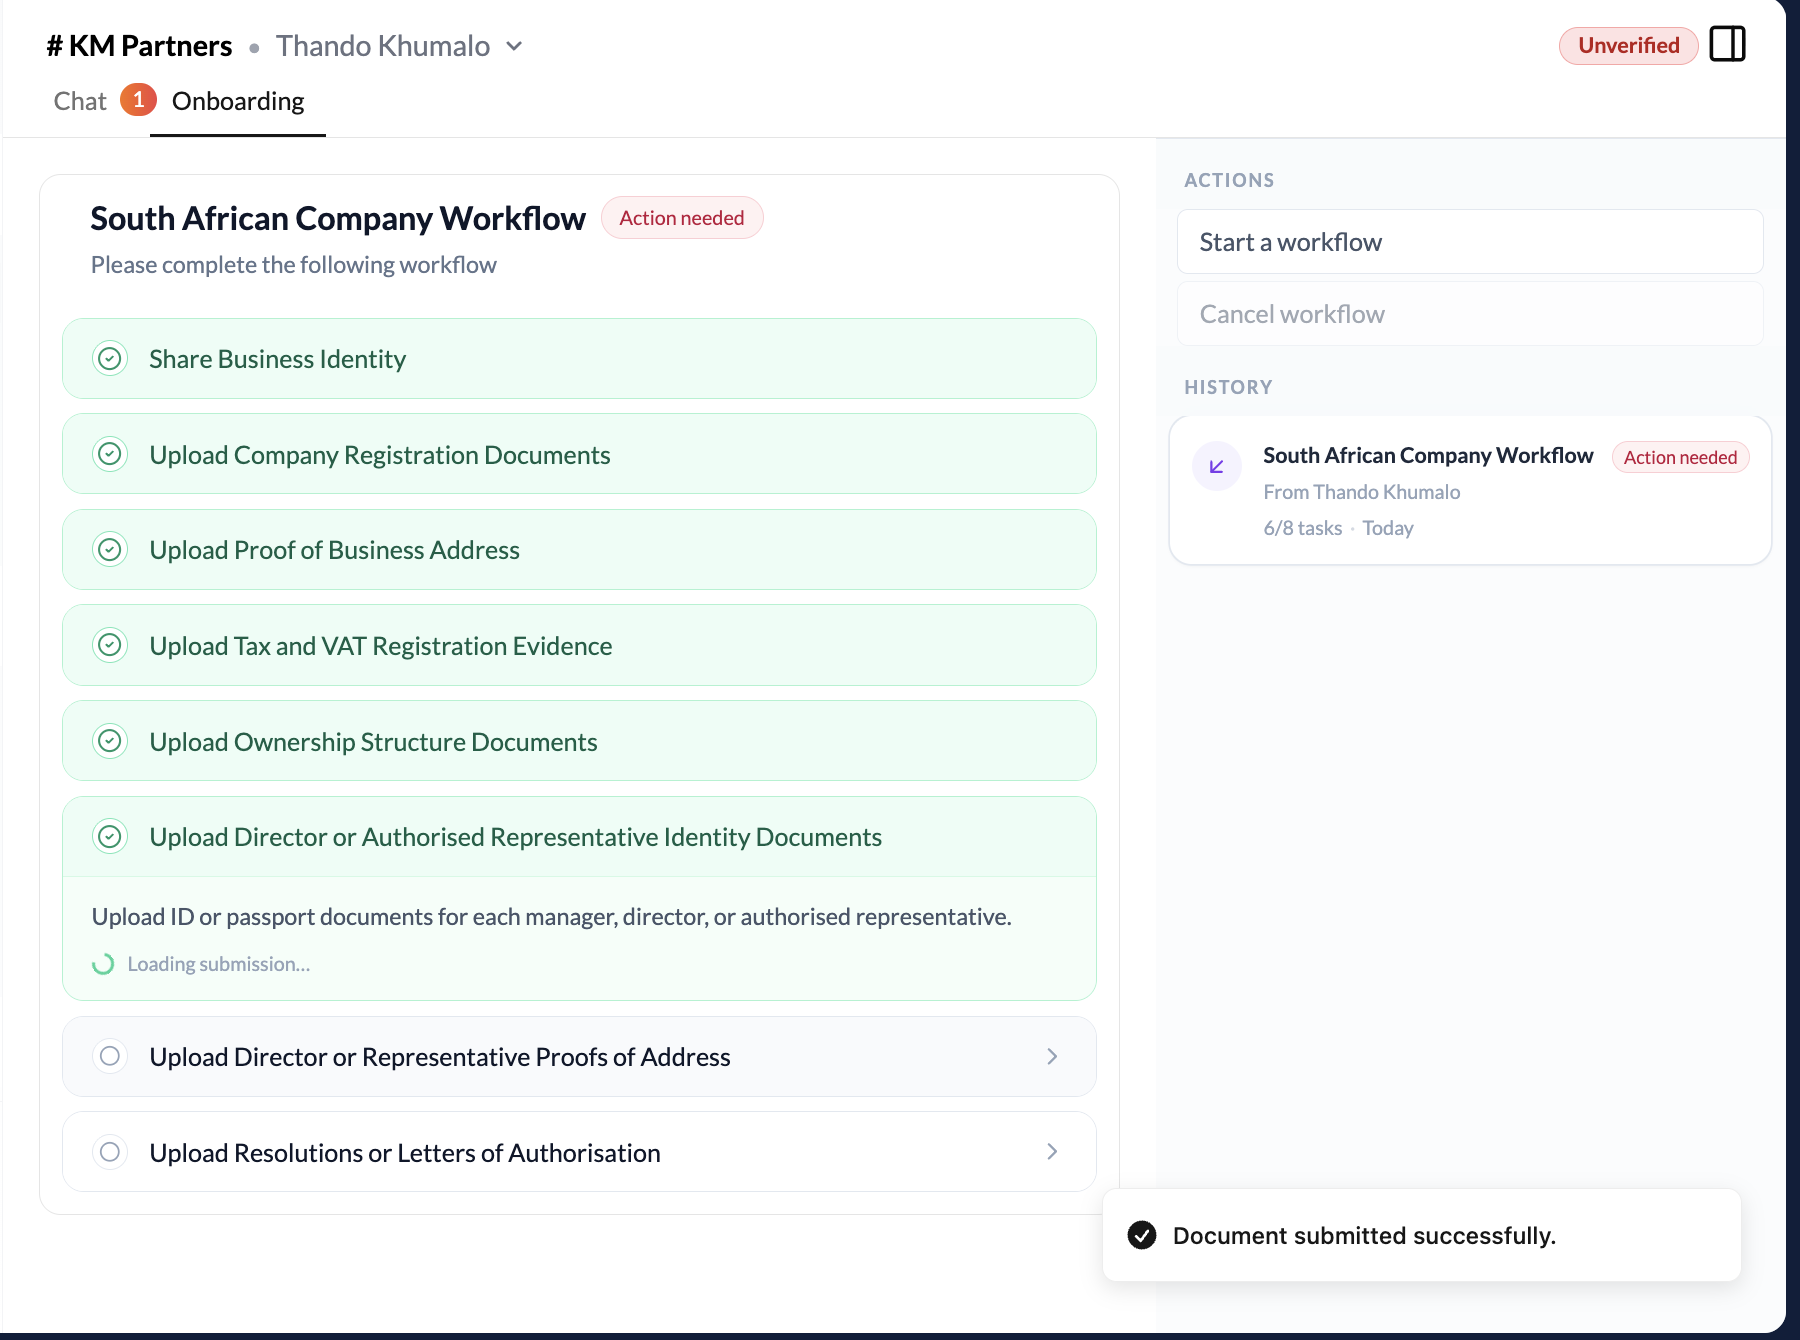Click the purple incoming arrow icon in History
This screenshot has width=1800, height=1340.
(x=1216, y=465)
